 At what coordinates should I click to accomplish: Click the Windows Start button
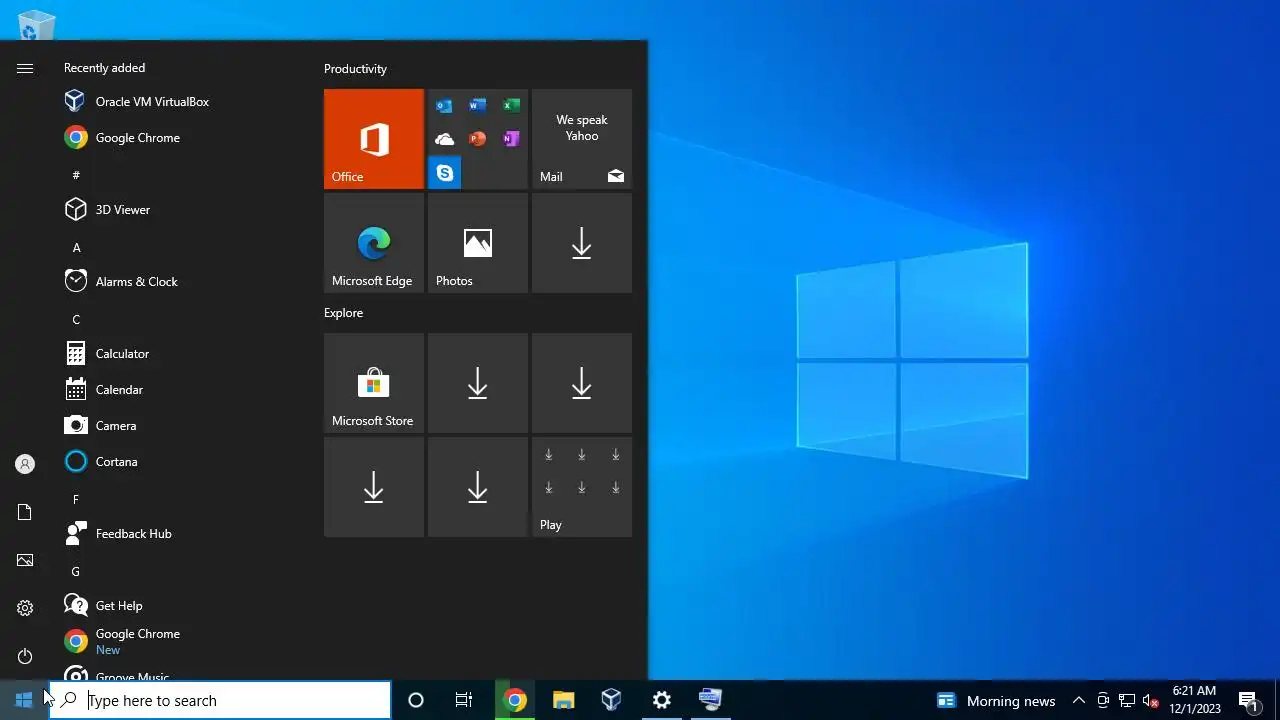pos(24,700)
